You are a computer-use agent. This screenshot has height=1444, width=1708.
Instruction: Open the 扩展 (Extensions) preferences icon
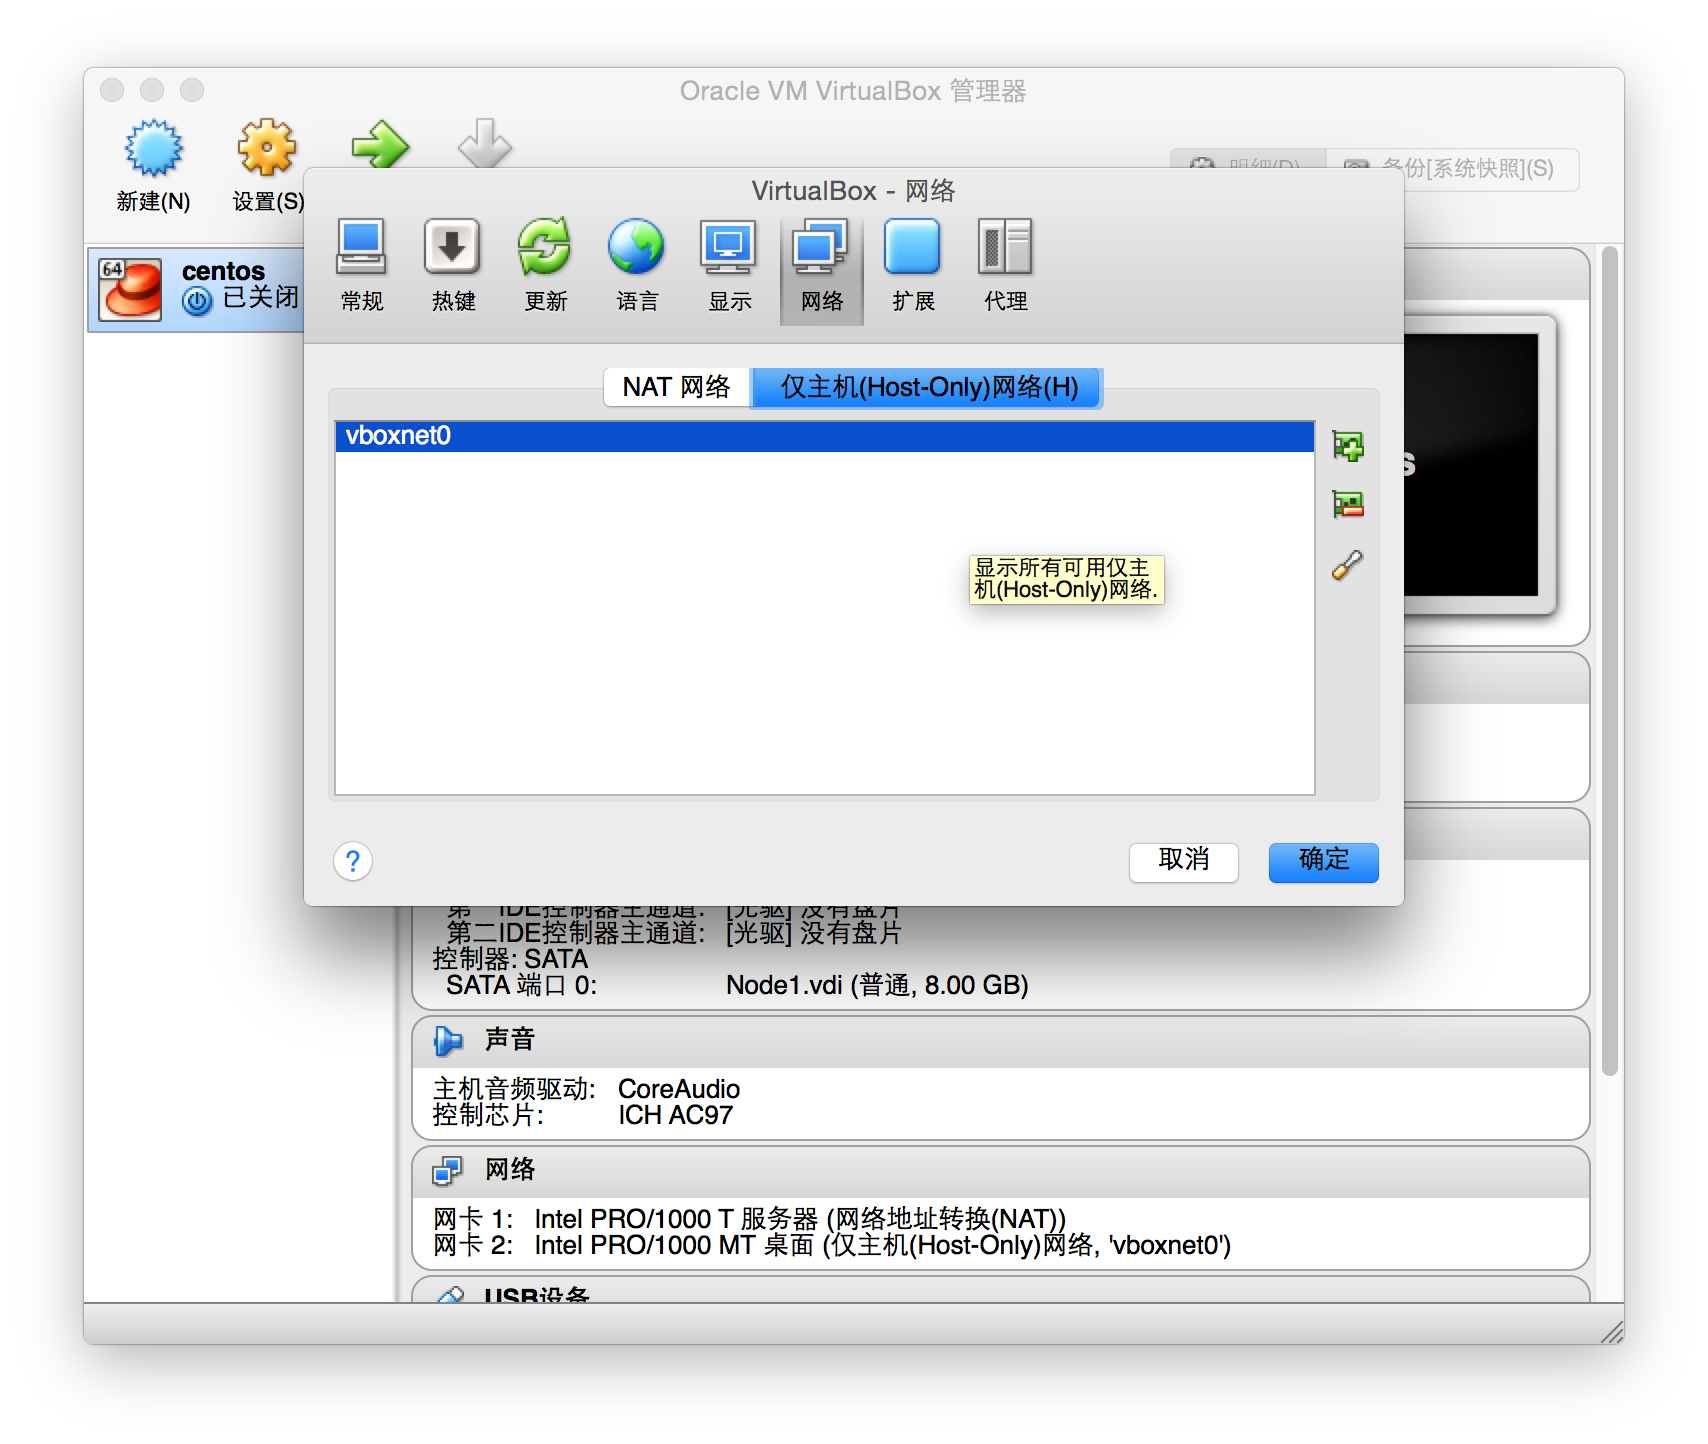tap(913, 266)
